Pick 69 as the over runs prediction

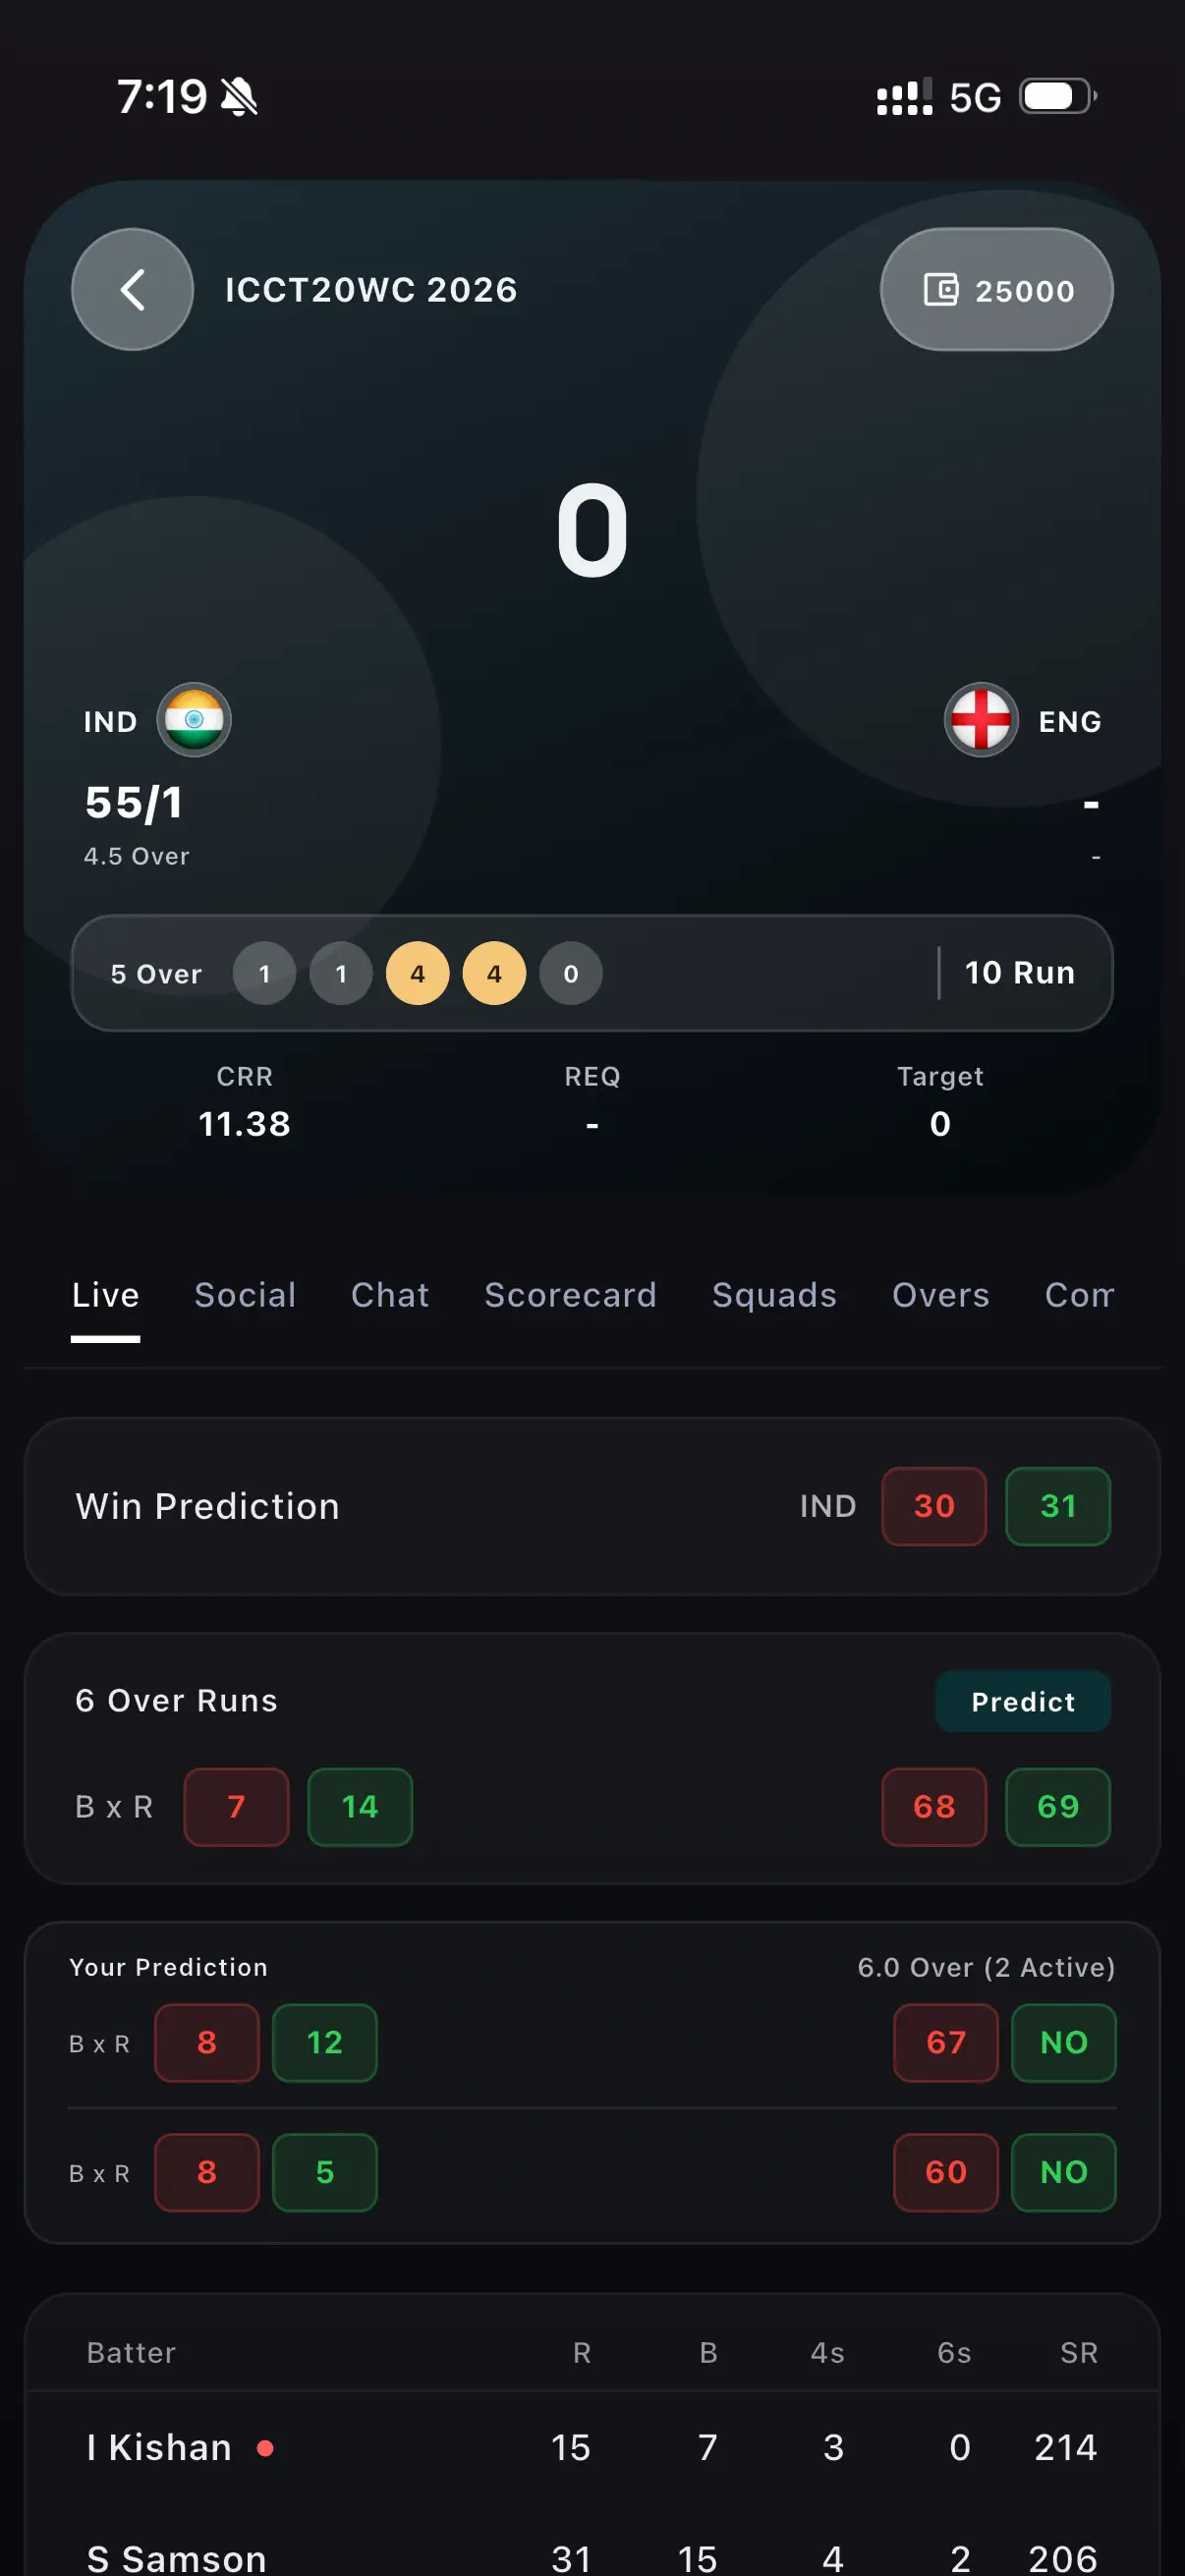tap(1057, 1806)
